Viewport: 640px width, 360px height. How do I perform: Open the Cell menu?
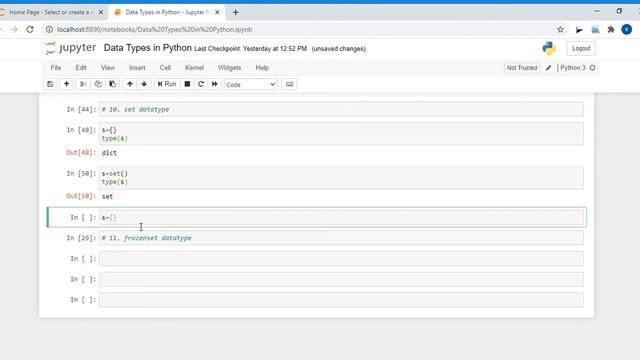pyautogui.click(x=165, y=68)
